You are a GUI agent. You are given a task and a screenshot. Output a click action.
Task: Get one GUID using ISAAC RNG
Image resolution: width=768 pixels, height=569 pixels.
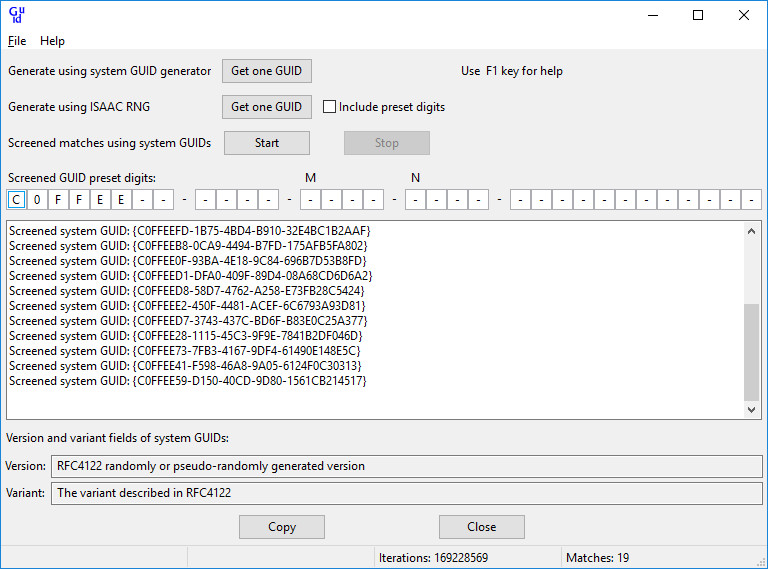(267, 107)
